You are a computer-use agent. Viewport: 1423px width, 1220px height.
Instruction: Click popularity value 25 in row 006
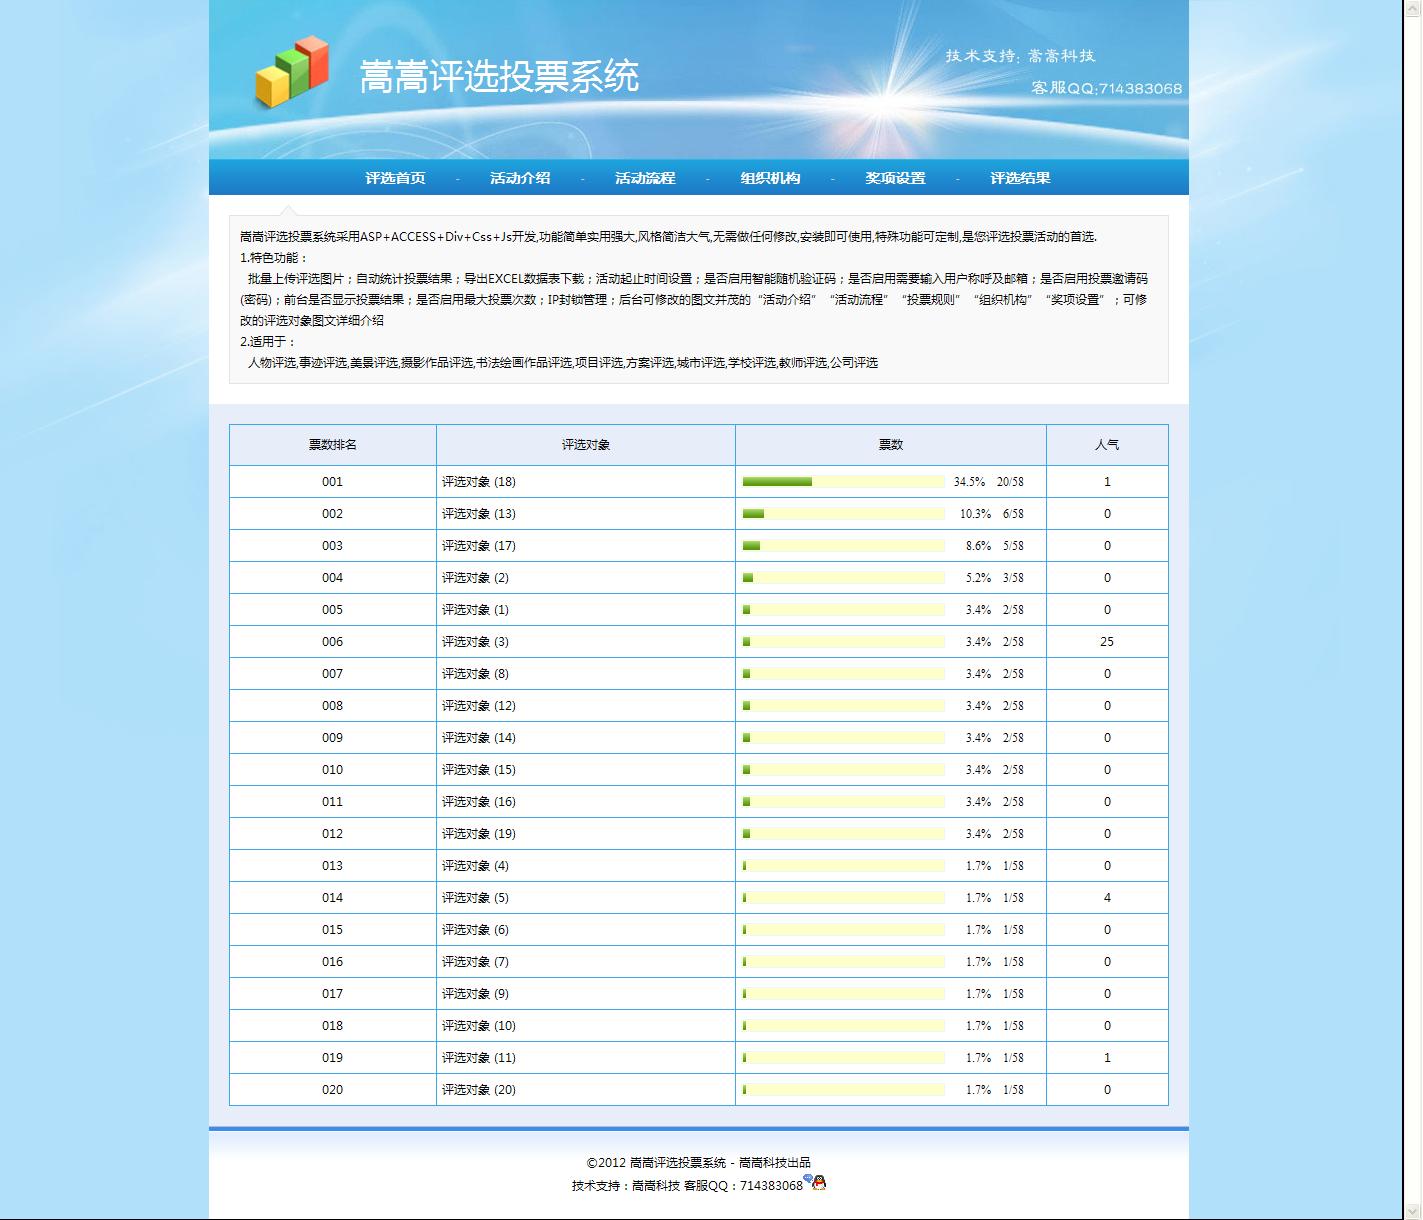1106,642
